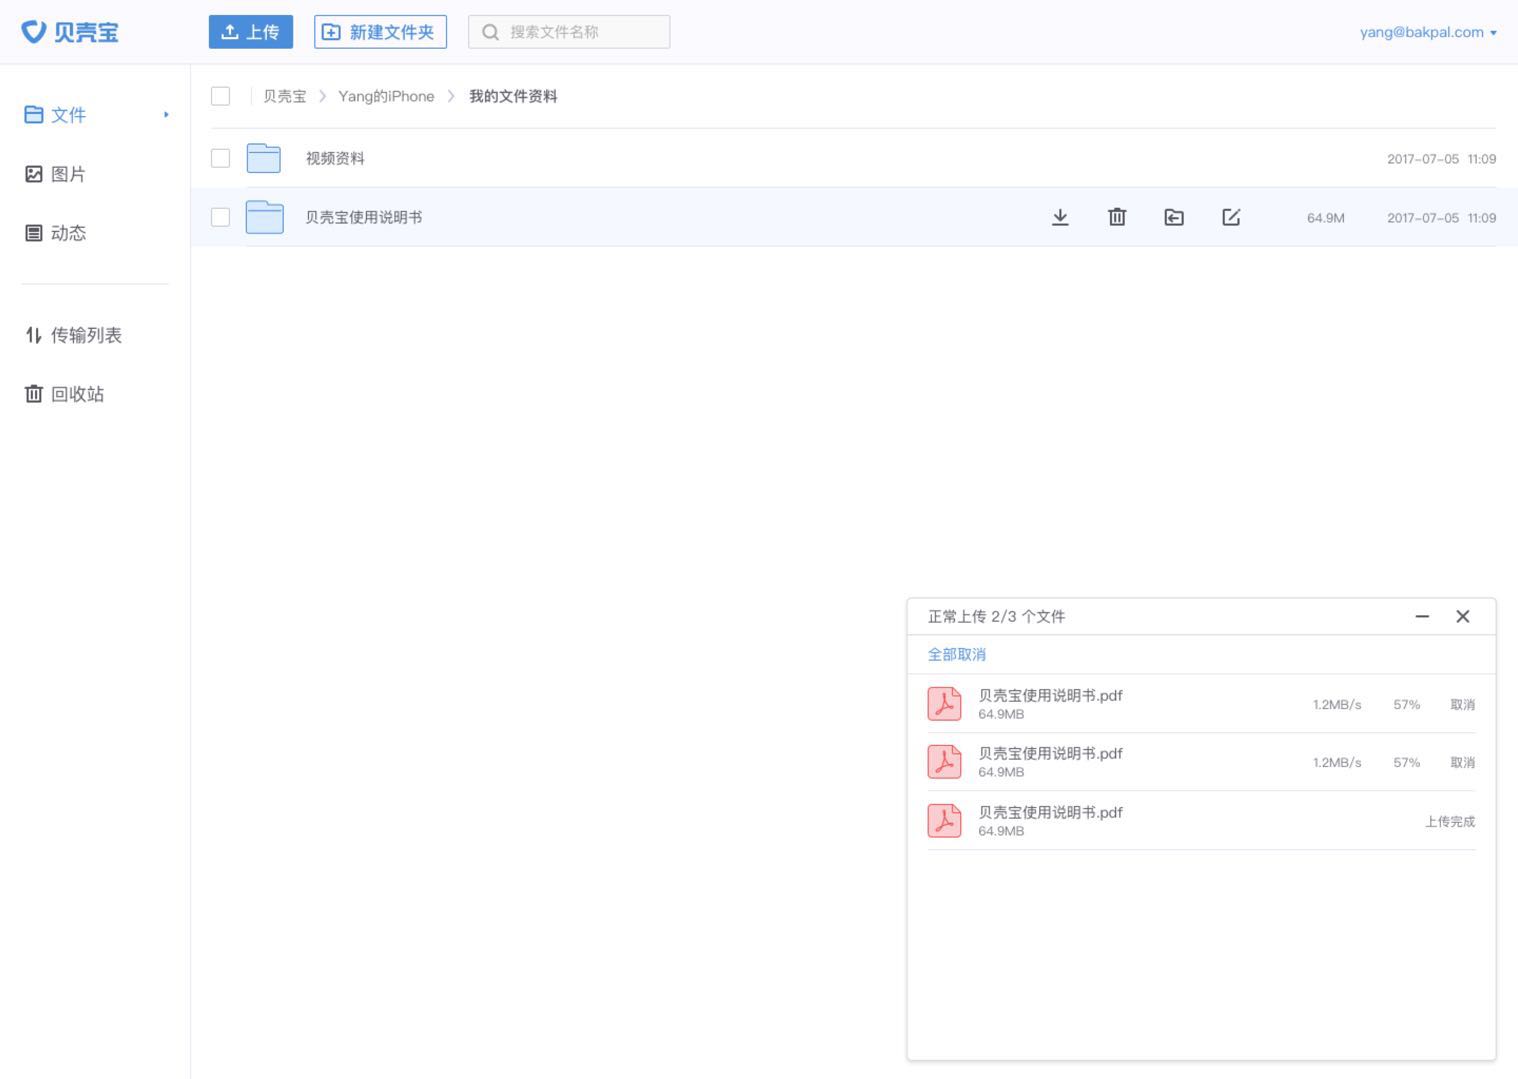This screenshot has width=1518, height=1079.
Task: Go to 贝壳宝 breadcrumb root
Action: (x=285, y=96)
